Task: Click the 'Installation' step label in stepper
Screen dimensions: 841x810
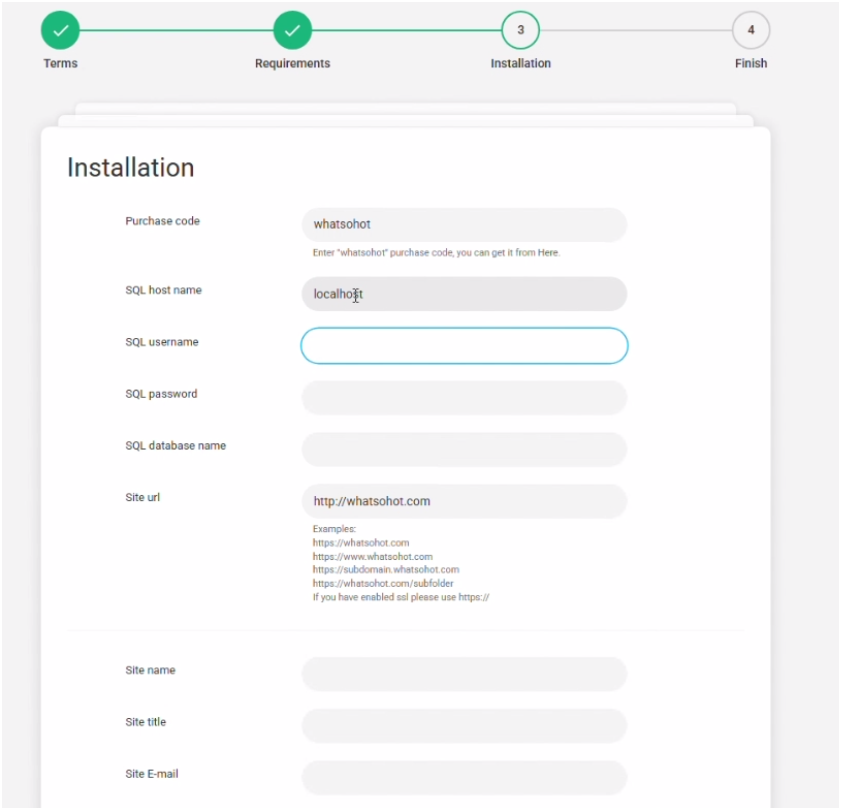Action: point(520,63)
